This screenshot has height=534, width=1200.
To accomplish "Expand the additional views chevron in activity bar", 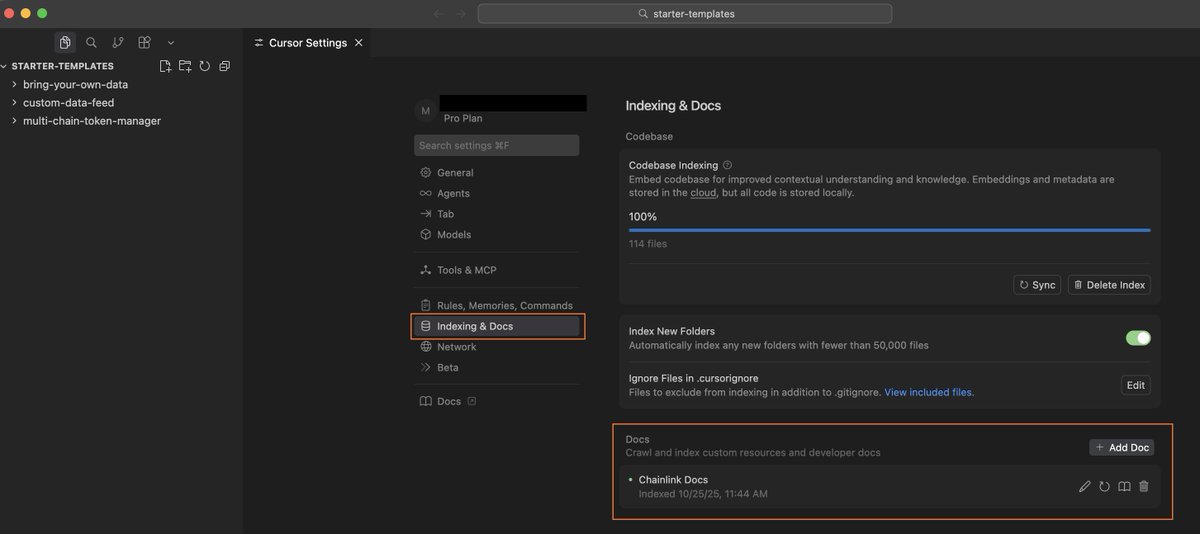I will 171,42.
